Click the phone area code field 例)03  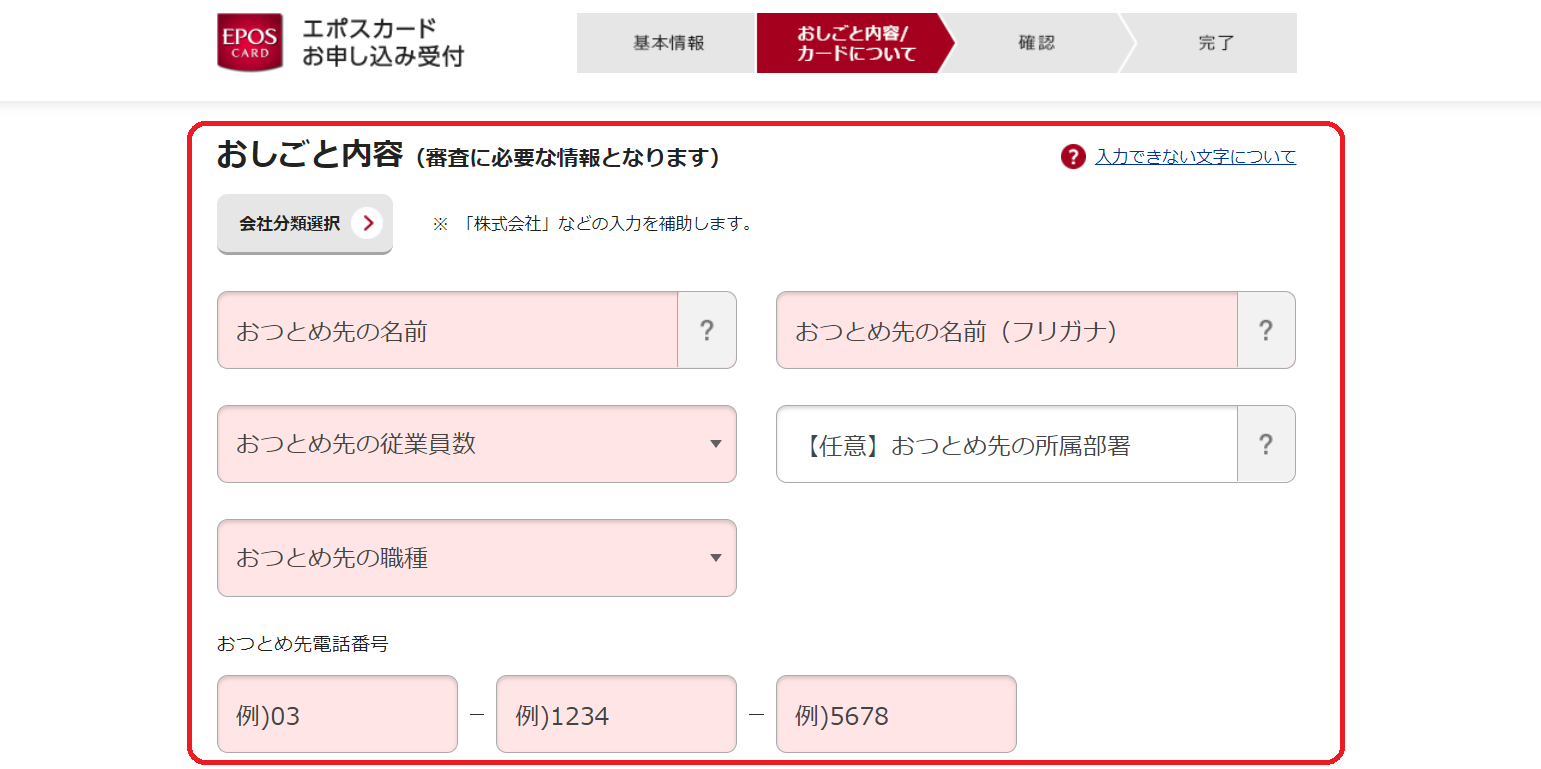[337, 714]
